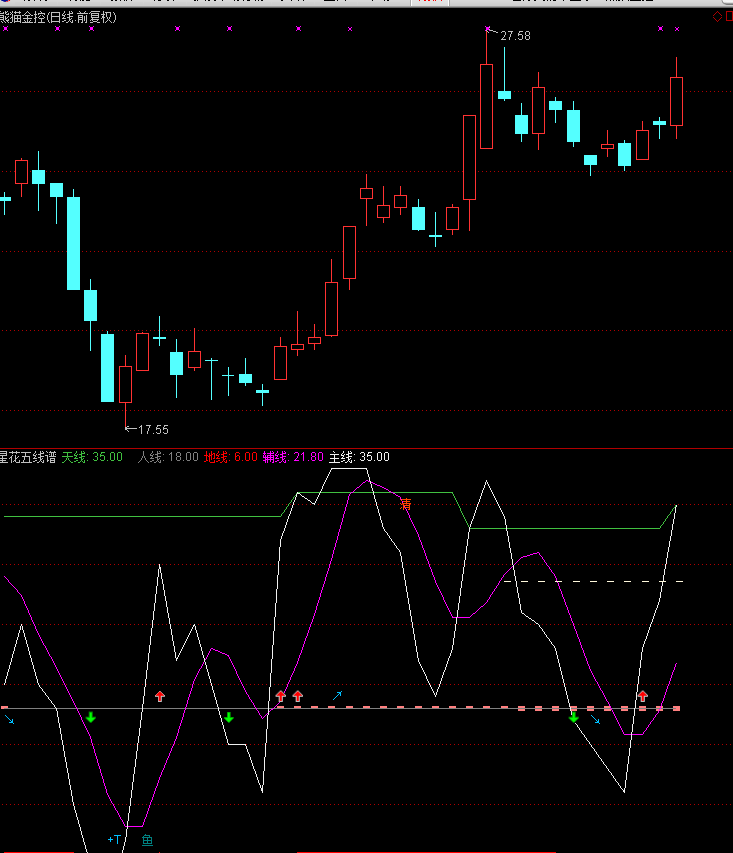
Task: Click the middle green down arrow signal
Action: (x=229, y=718)
